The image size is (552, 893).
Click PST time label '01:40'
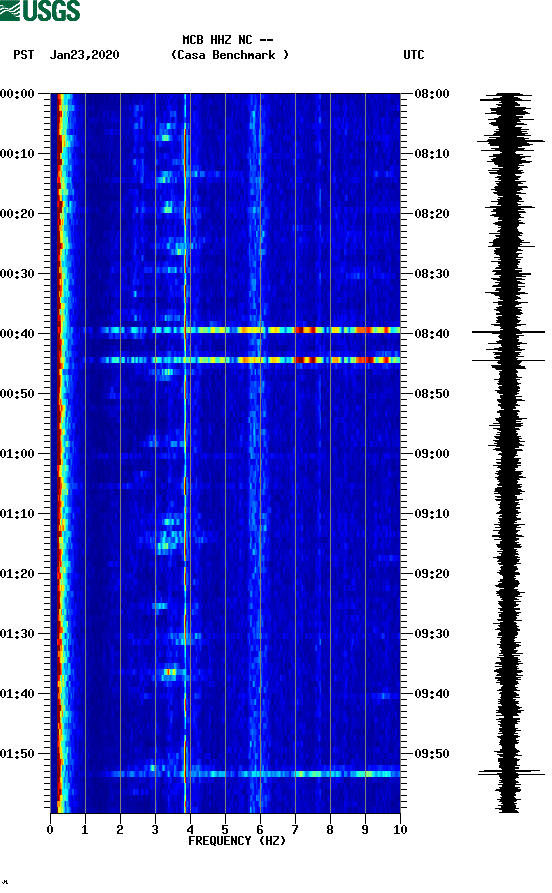click(17, 694)
